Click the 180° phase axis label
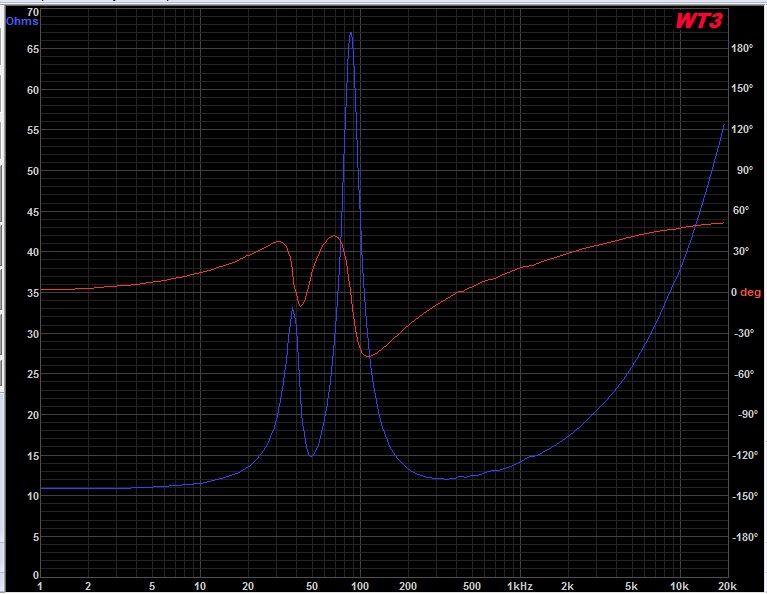767x594 pixels. pyautogui.click(x=742, y=48)
